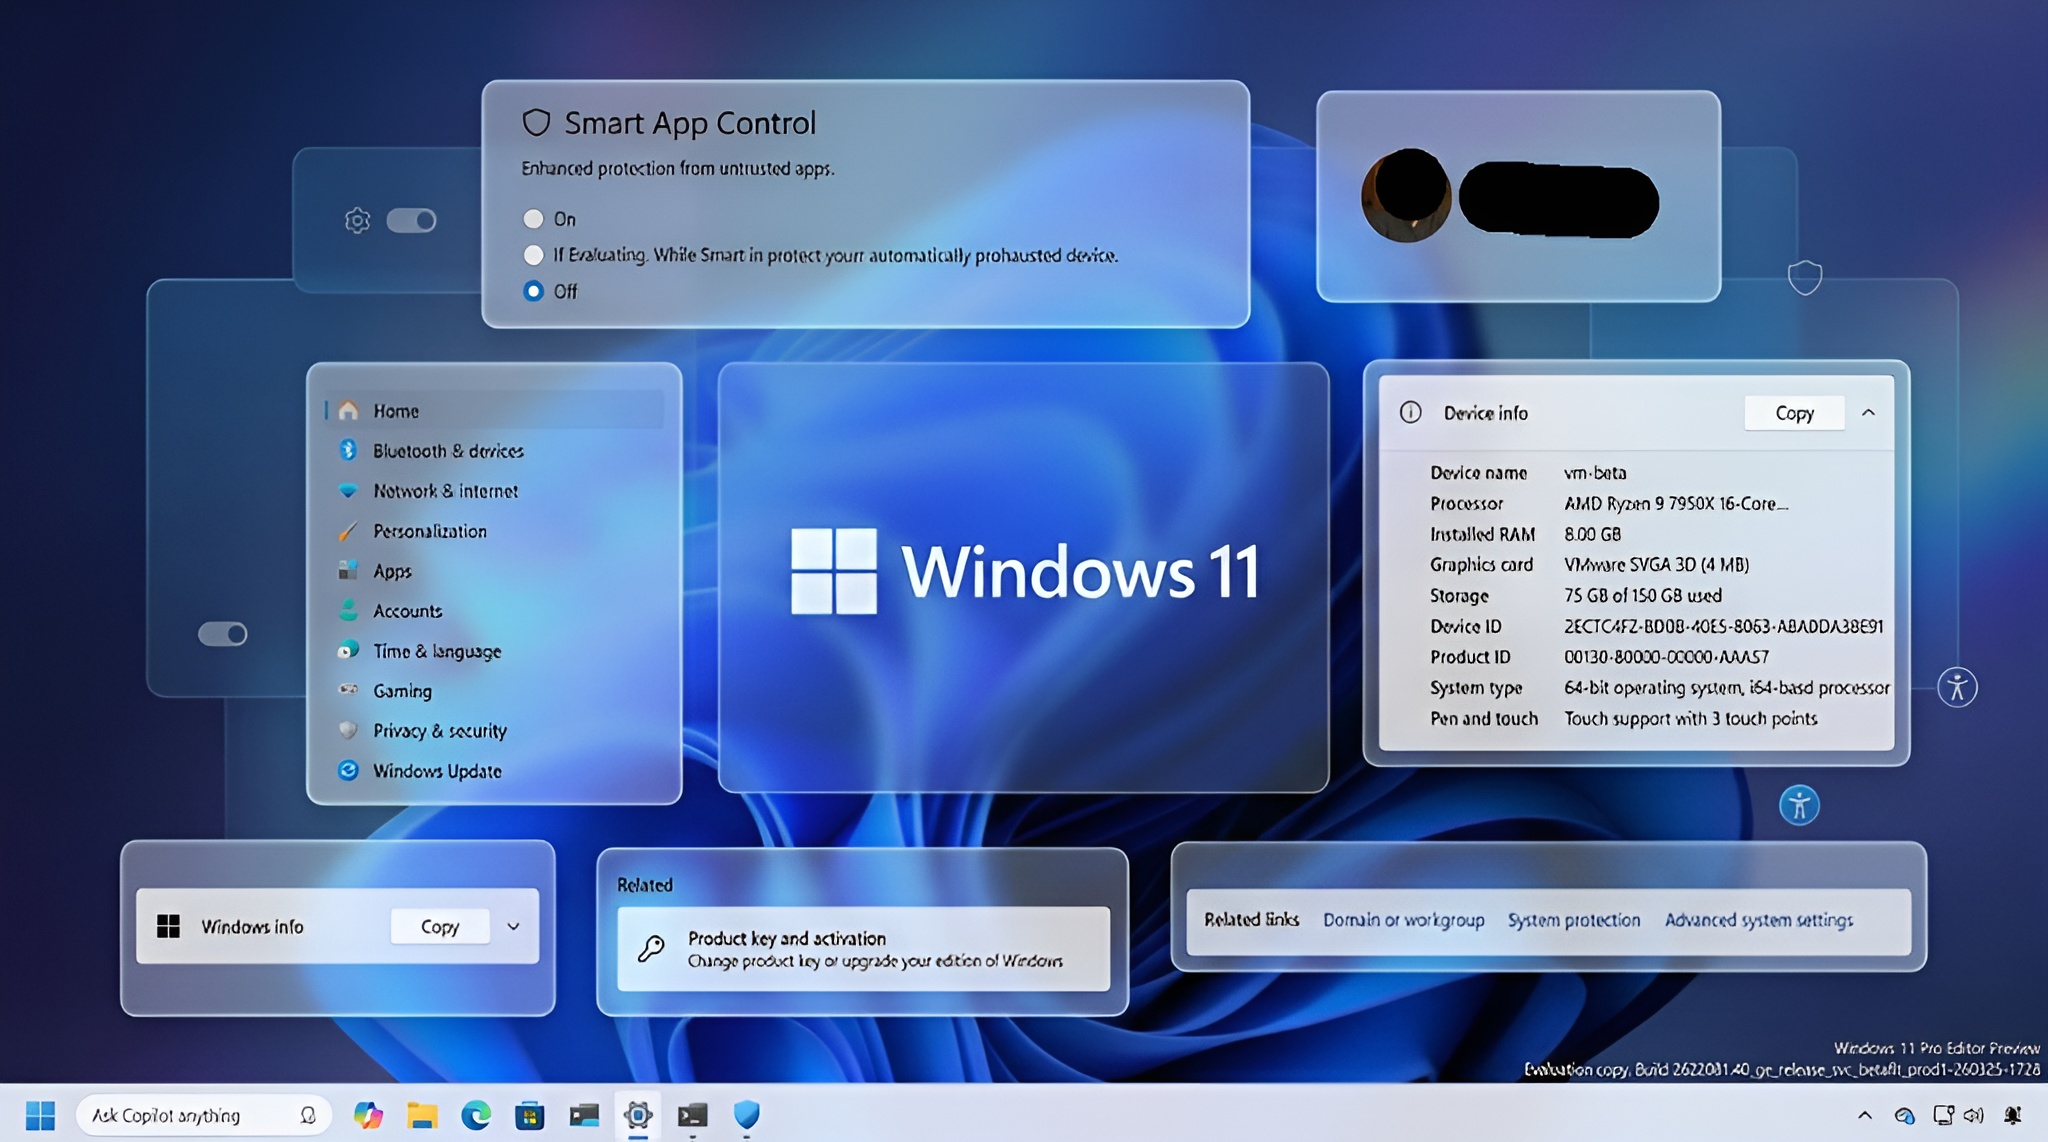Select the Gaming settings icon

pyautogui.click(x=348, y=691)
